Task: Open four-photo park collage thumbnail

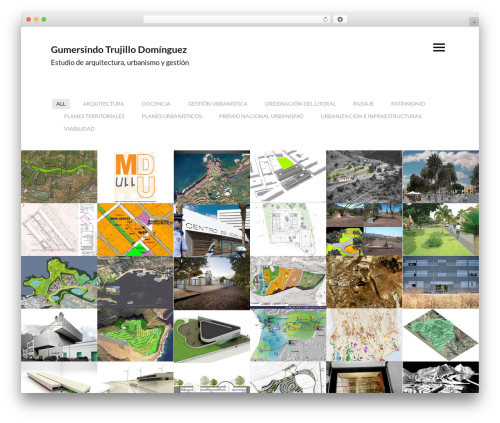Action: pos(364,230)
